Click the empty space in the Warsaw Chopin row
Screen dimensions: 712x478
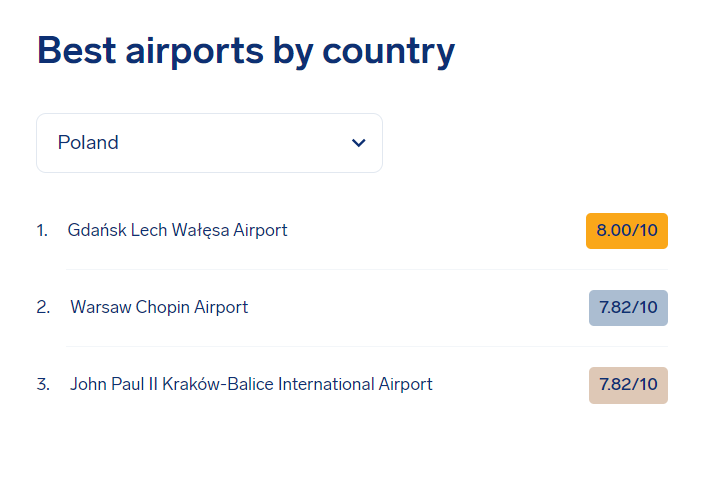click(x=418, y=308)
